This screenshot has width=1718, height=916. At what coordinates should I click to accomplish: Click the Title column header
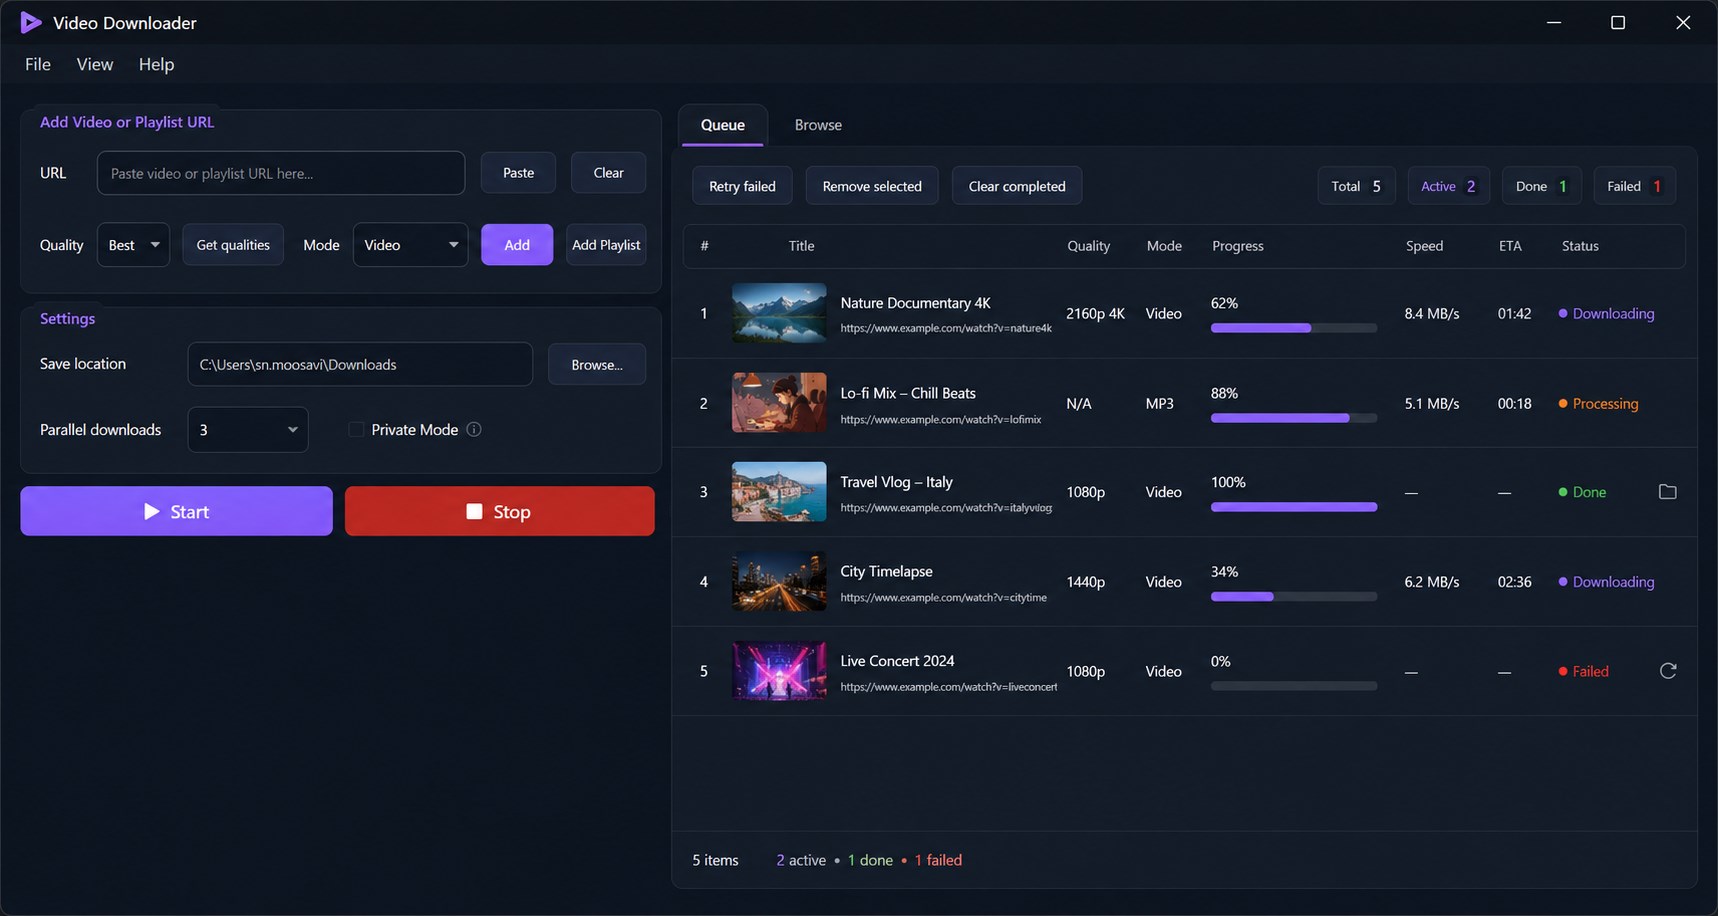801,246
